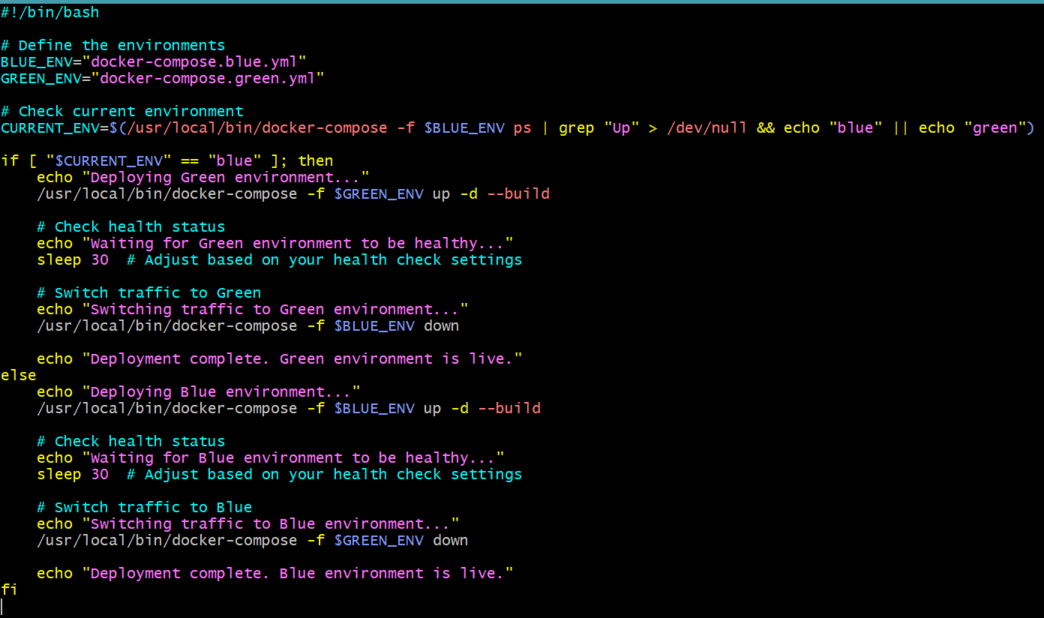
Task: Click /dev/null in the redirect
Action: (707, 128)
